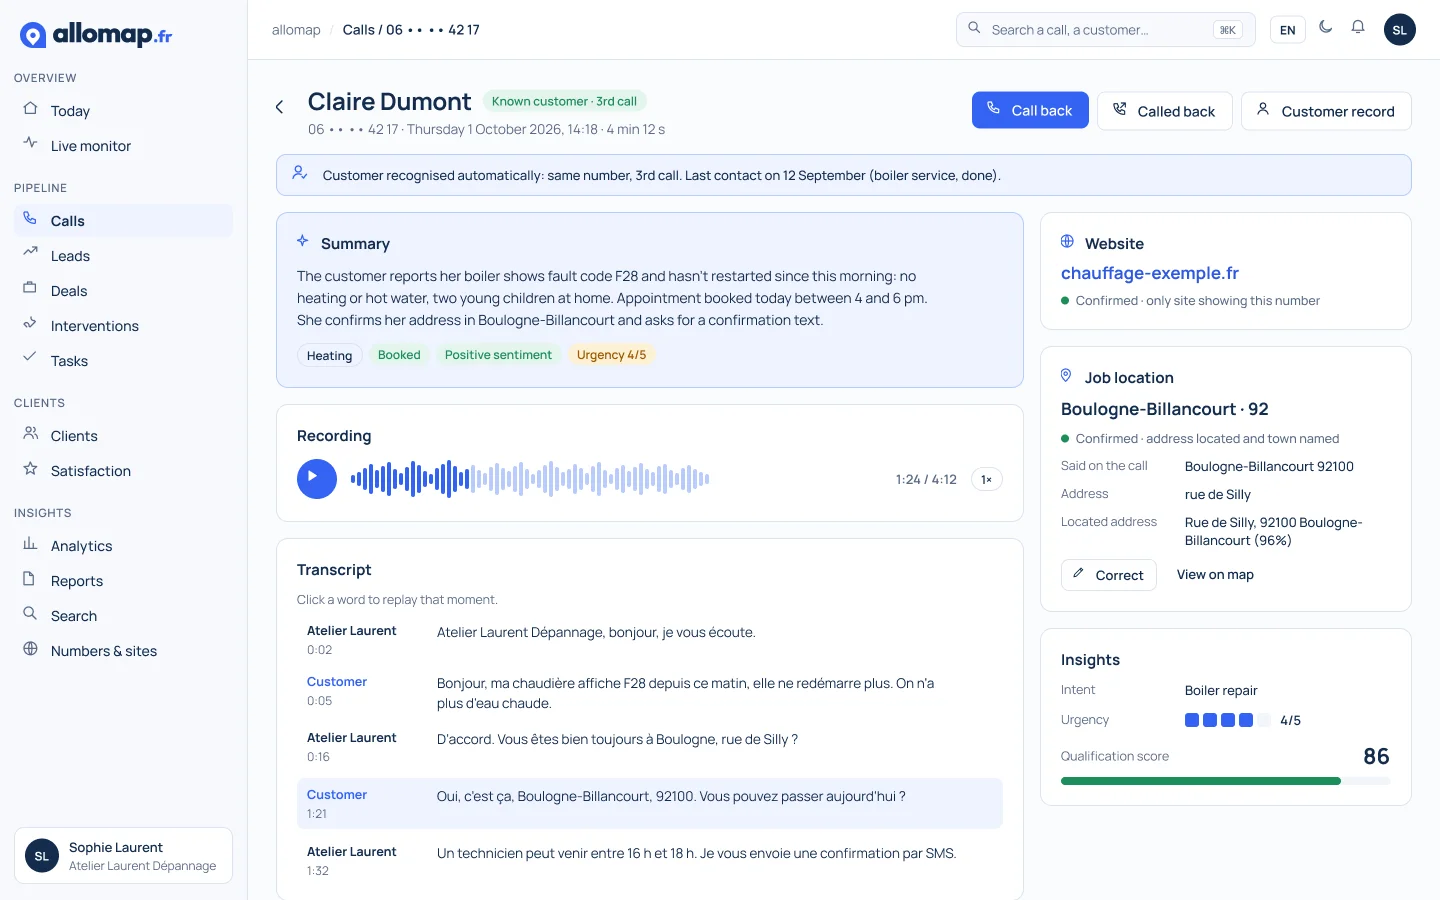This screenshot has width=1440, height=900.
Task: Click the Search magnifier icon in sidebar
Action: point(30,614)
